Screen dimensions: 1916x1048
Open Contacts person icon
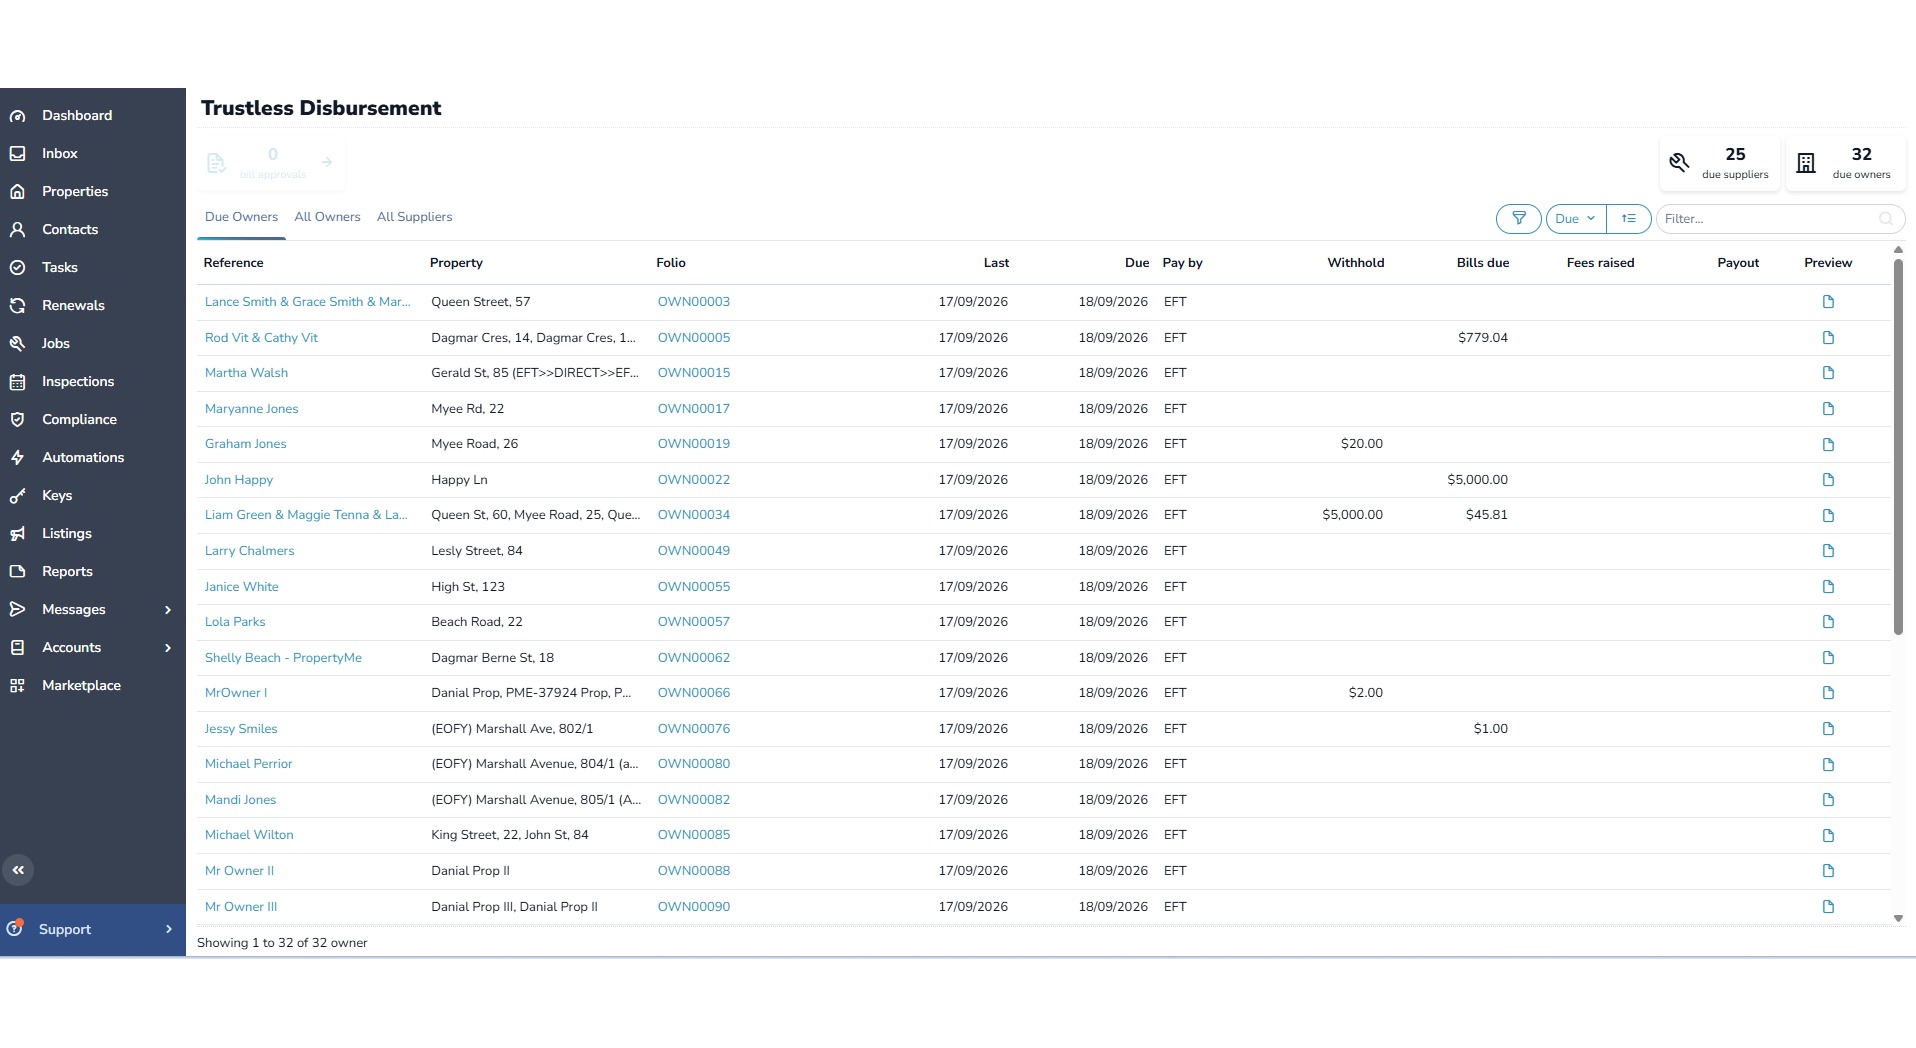(17, 230)
